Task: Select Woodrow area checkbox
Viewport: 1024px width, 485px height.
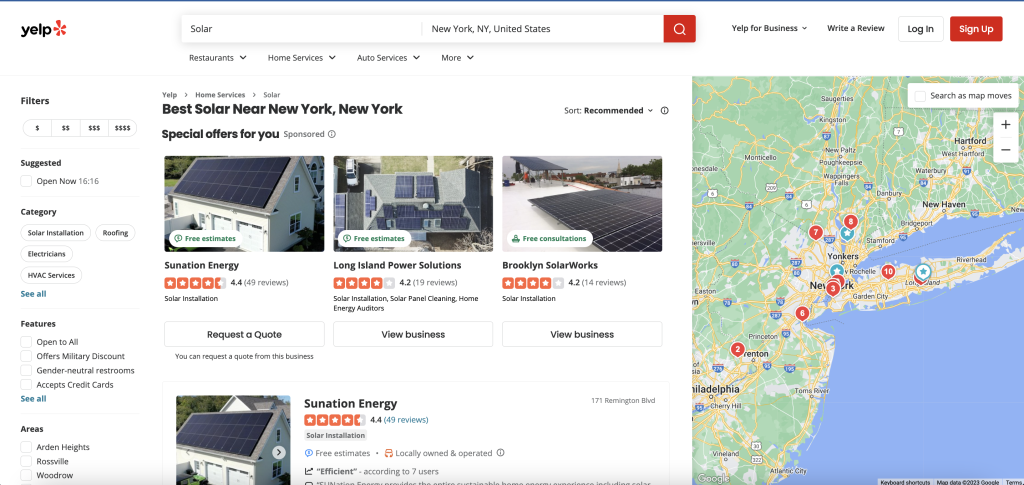Action: [26, 476]
